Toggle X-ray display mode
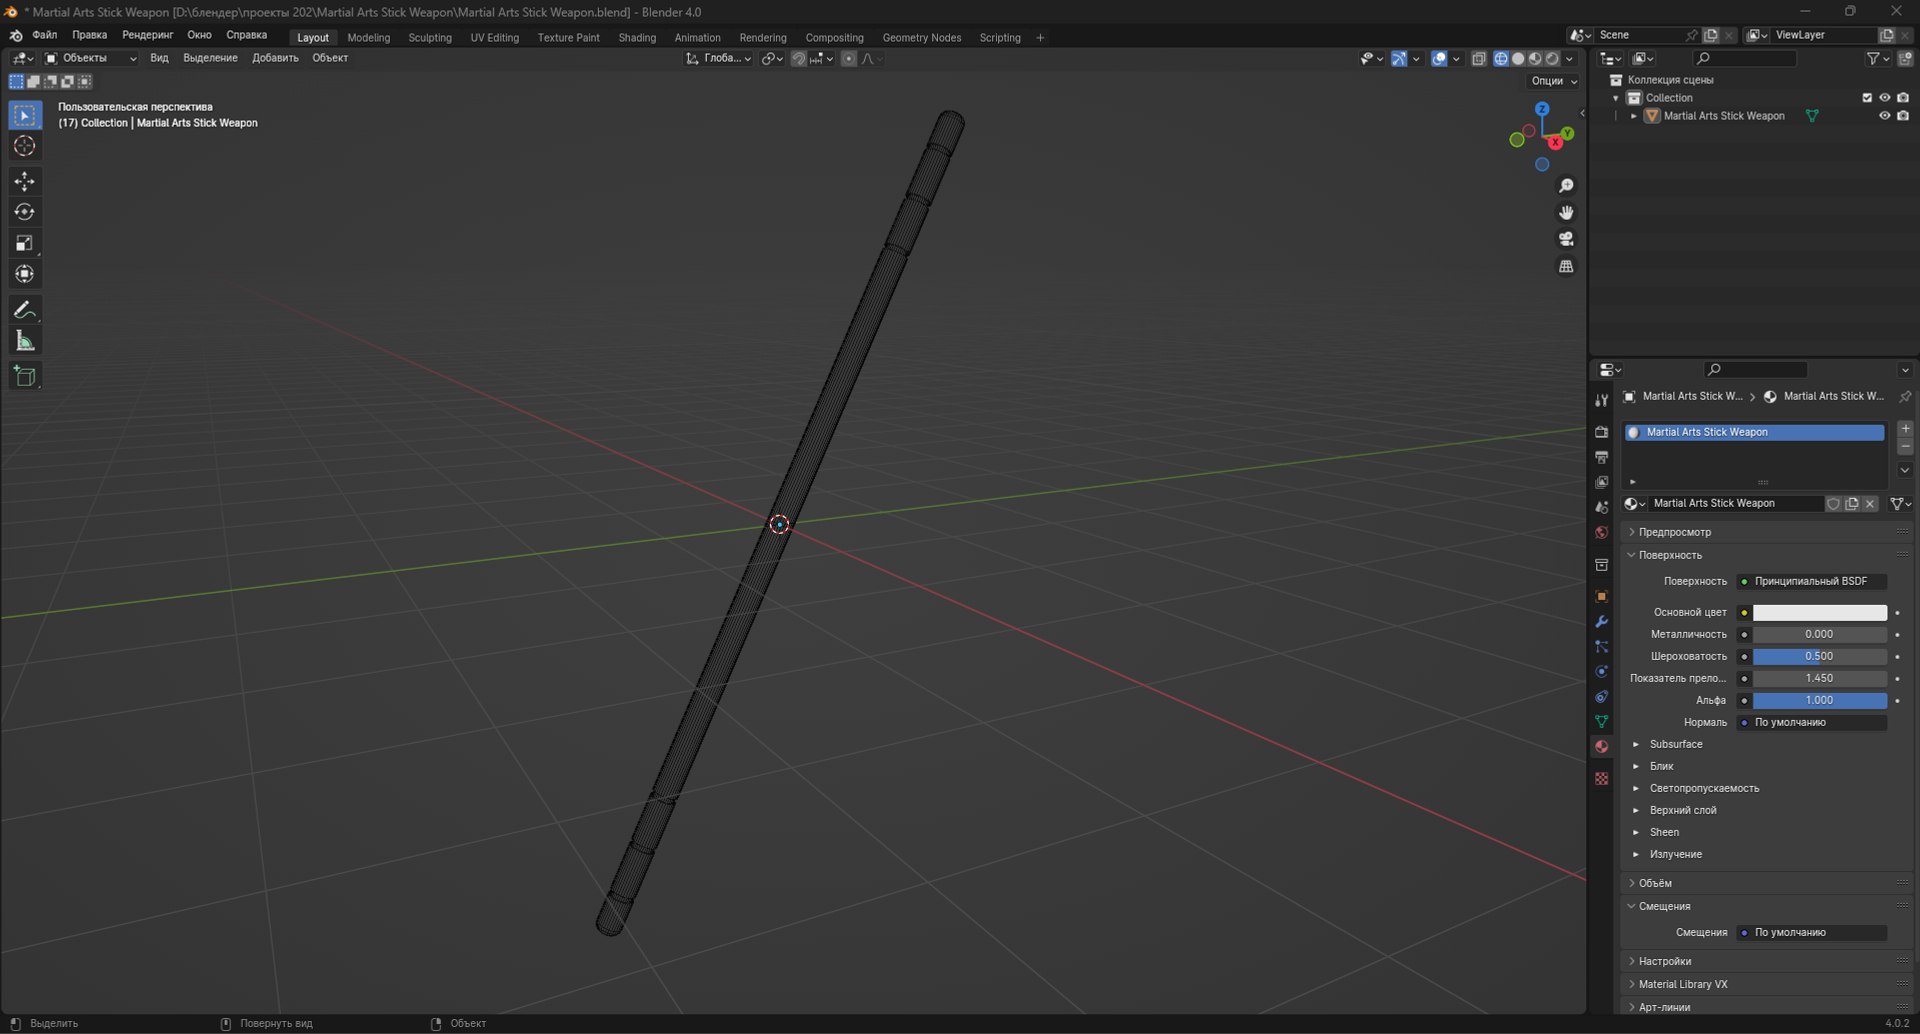1920x1034 pixels. tap(1479, 59)
